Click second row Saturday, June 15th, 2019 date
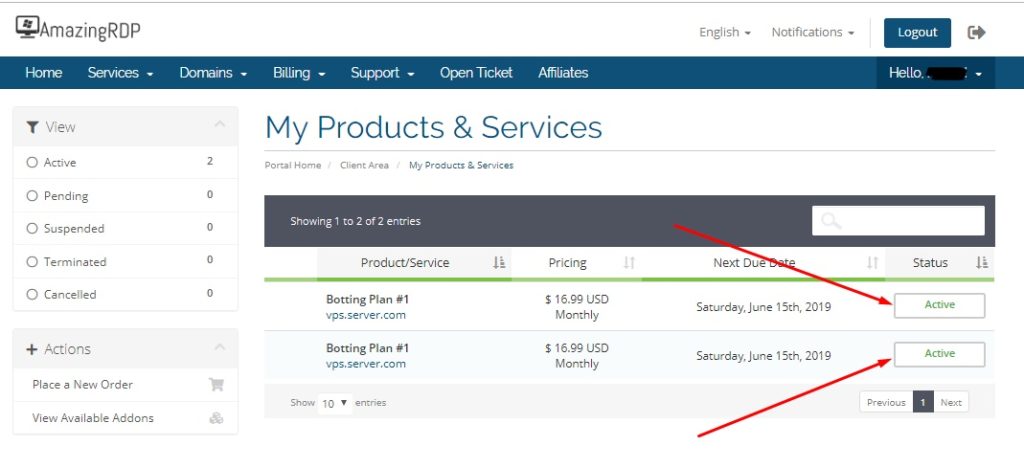Viewport: 1024px width, 468px height. click(763, 356)
